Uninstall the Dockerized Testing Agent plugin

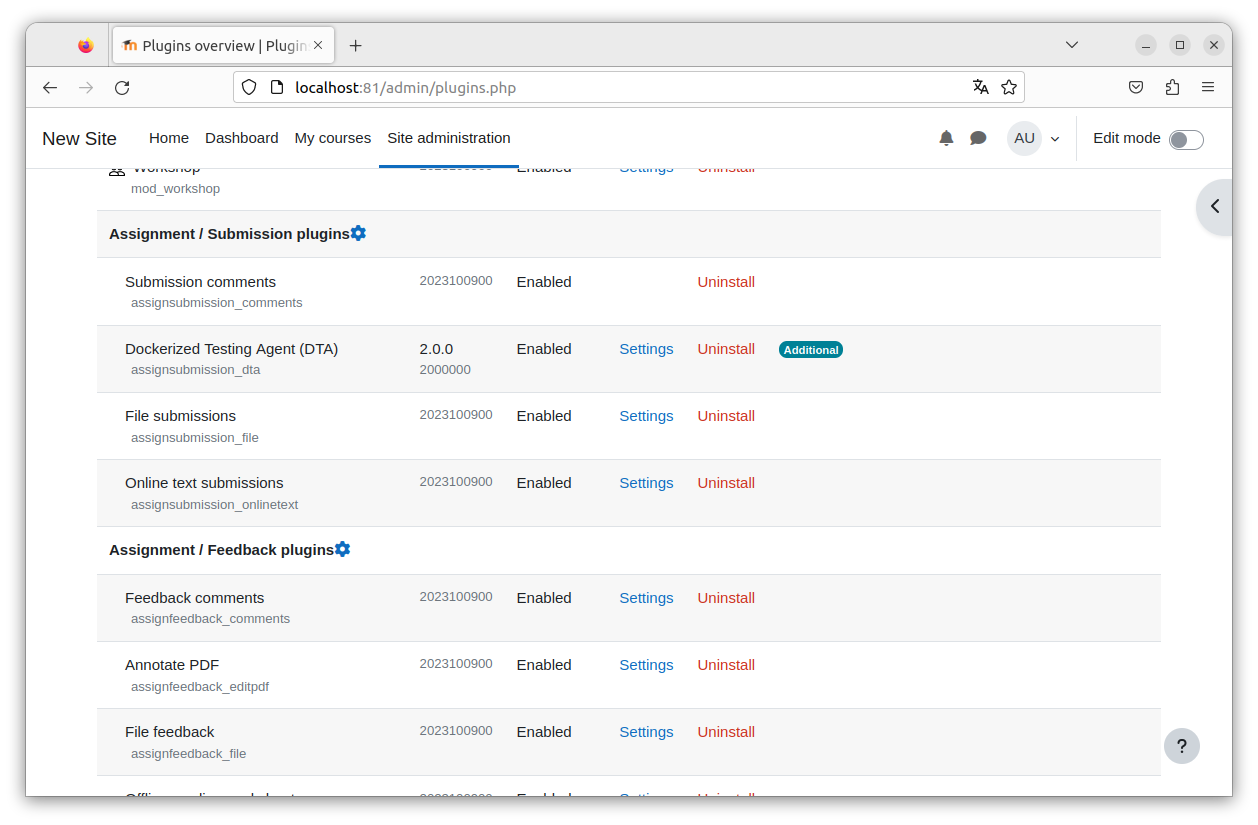(726, 349)
